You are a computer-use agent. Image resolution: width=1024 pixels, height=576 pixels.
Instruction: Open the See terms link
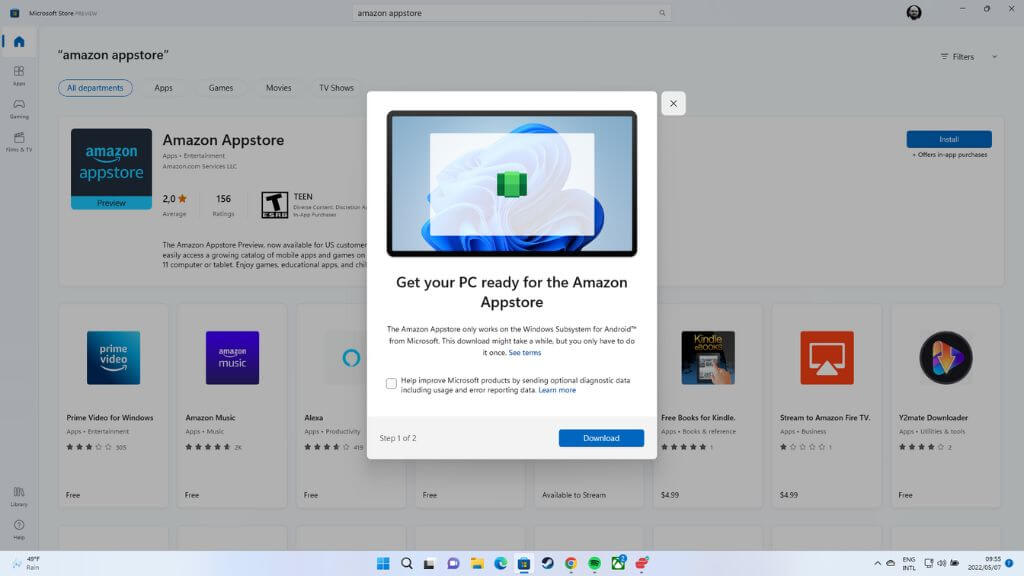(x=524, y=353)
